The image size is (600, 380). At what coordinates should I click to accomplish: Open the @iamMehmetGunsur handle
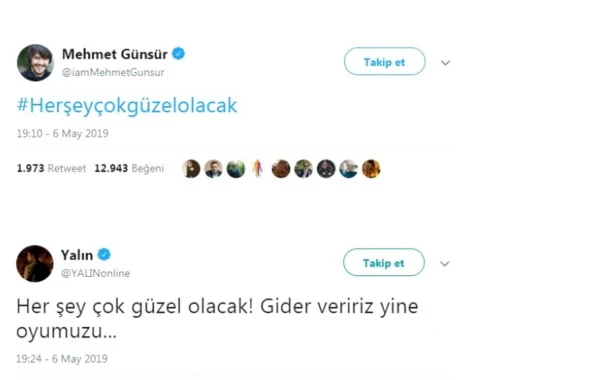click(113, 72)
